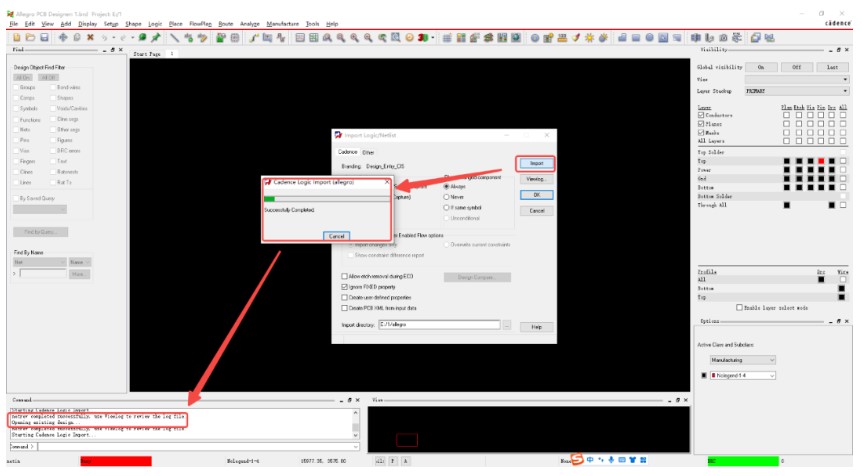This screenshot has height=476, width=862.
Task: Click the New file toolbar icon
Action: [16, 37]
